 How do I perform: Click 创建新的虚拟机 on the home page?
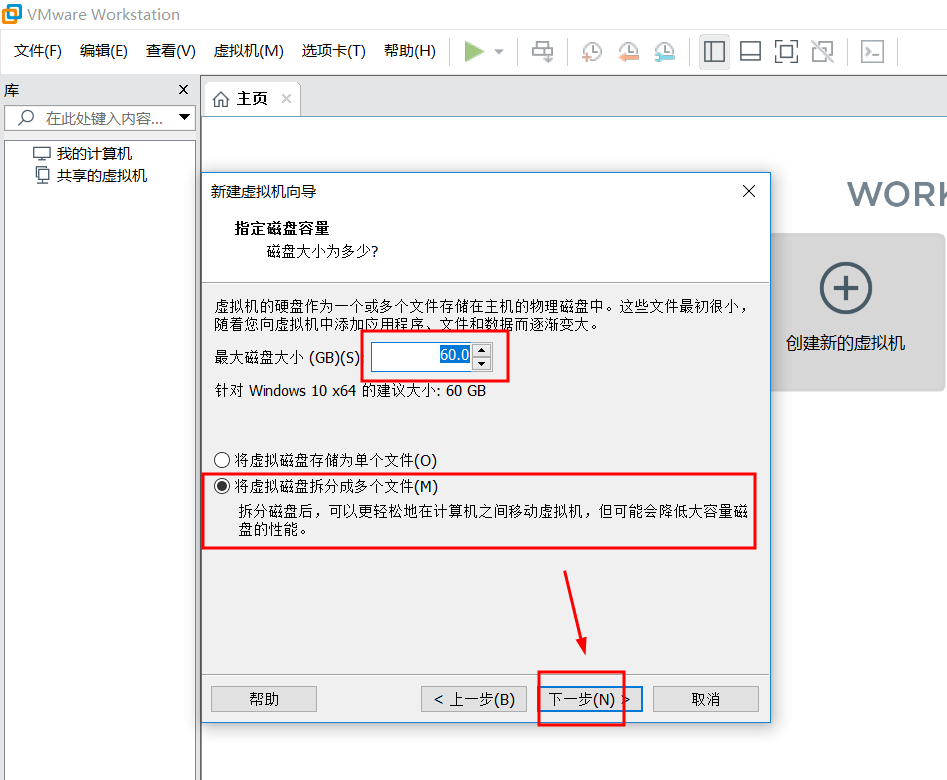[846, 343]
